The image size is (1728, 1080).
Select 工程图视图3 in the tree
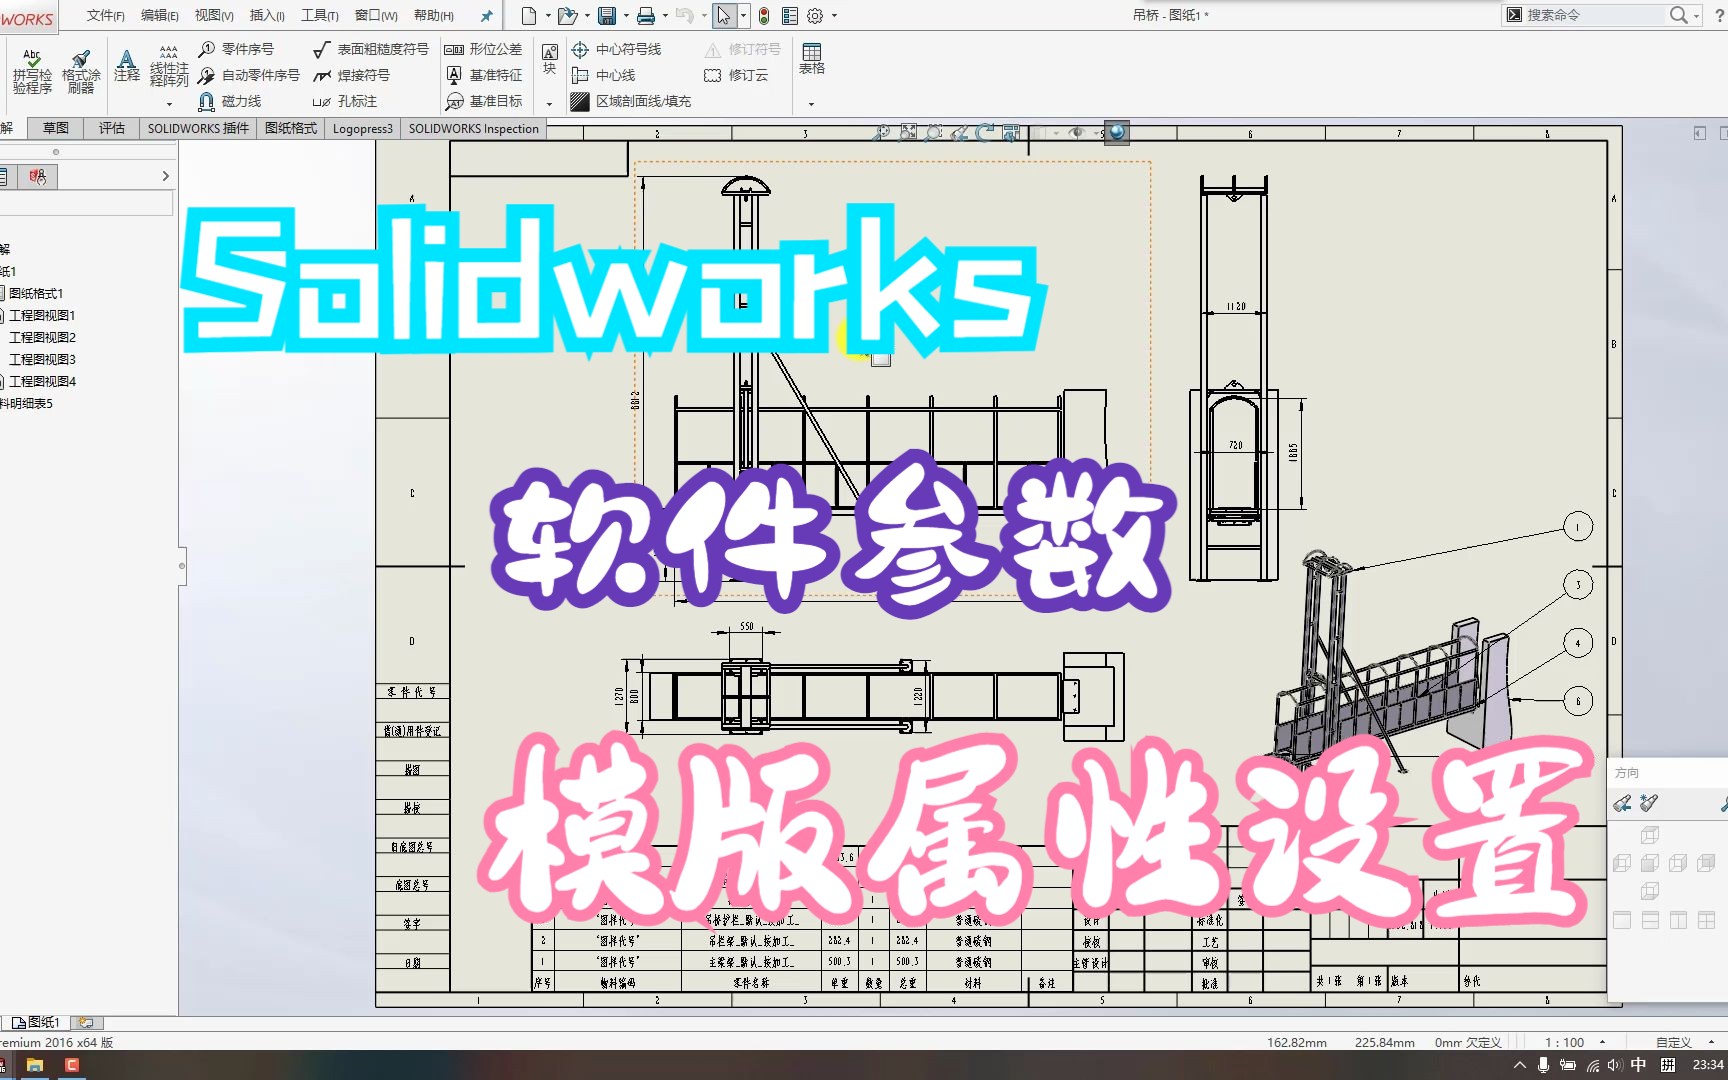42,359
